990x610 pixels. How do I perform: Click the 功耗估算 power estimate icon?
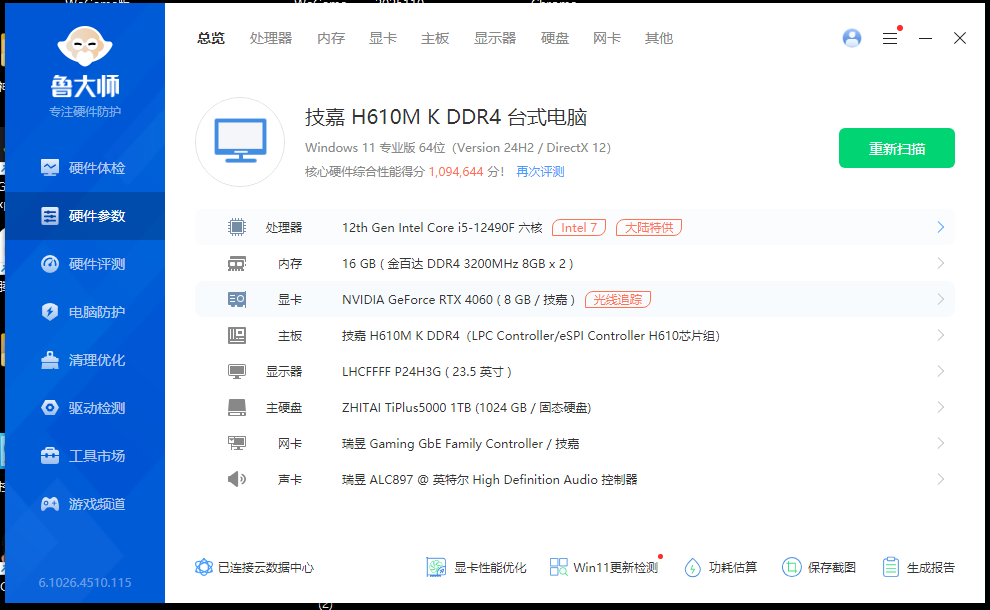[693, 567]
